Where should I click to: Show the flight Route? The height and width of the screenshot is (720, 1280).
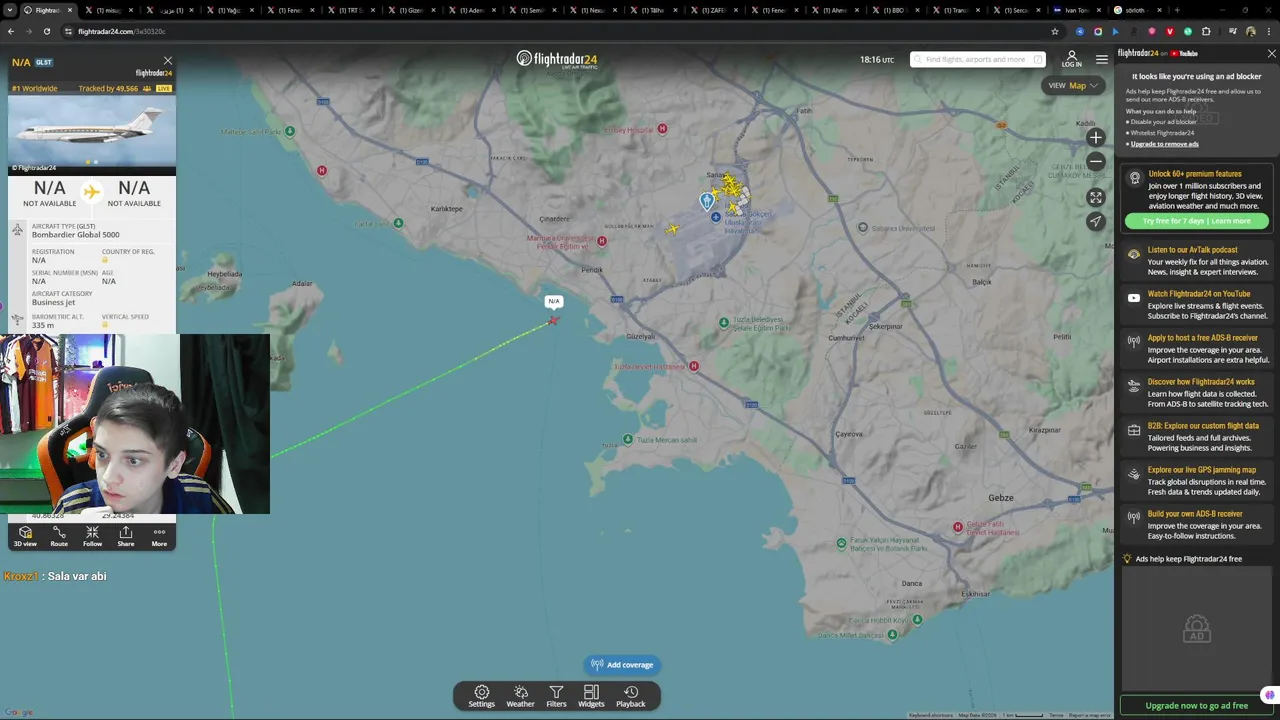59,537
